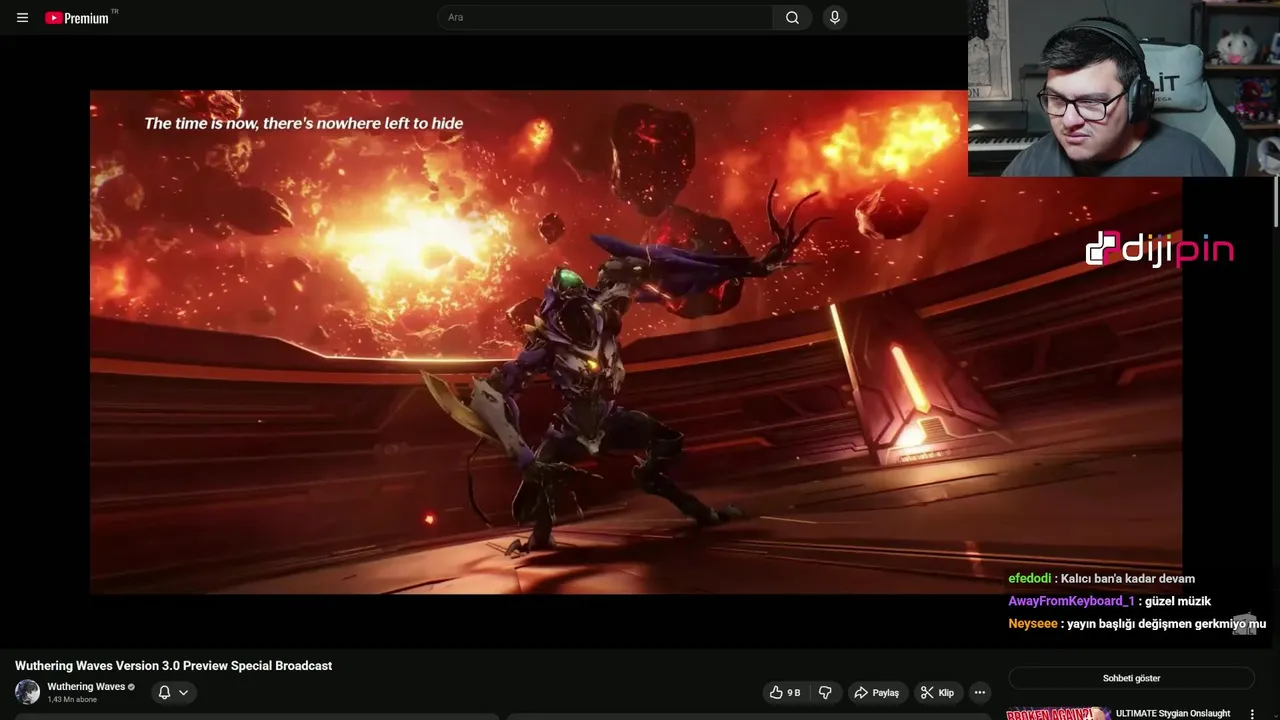
Task: Click chat username Neyseee
Action: [x=1033, y=623]
